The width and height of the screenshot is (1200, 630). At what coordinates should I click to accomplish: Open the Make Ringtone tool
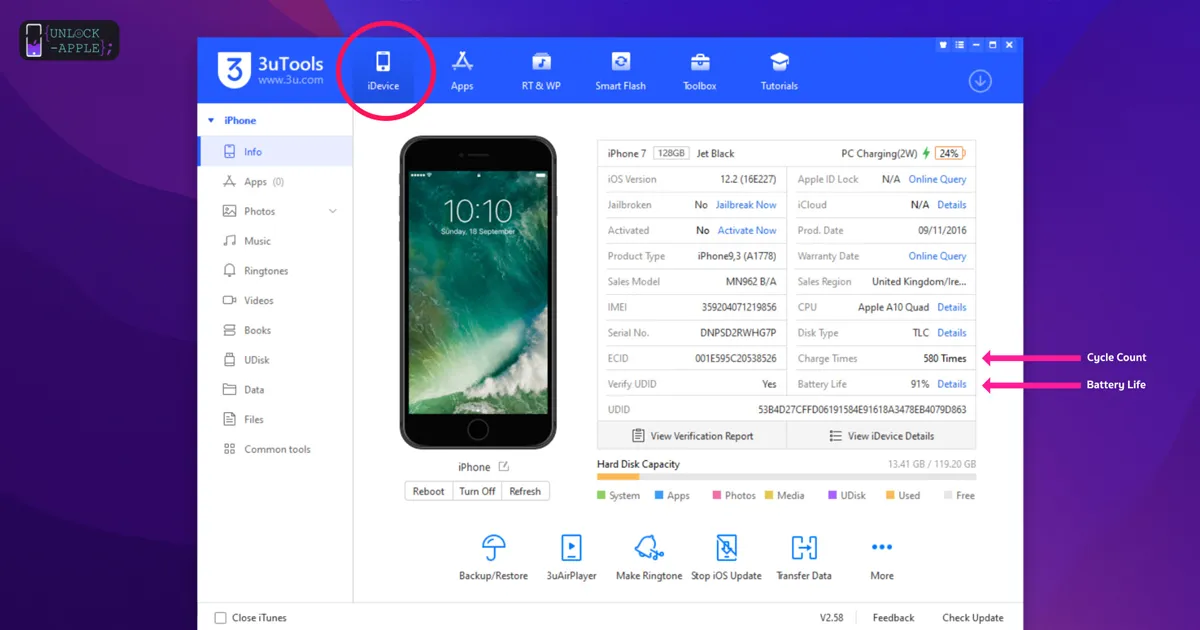point(649,557)
